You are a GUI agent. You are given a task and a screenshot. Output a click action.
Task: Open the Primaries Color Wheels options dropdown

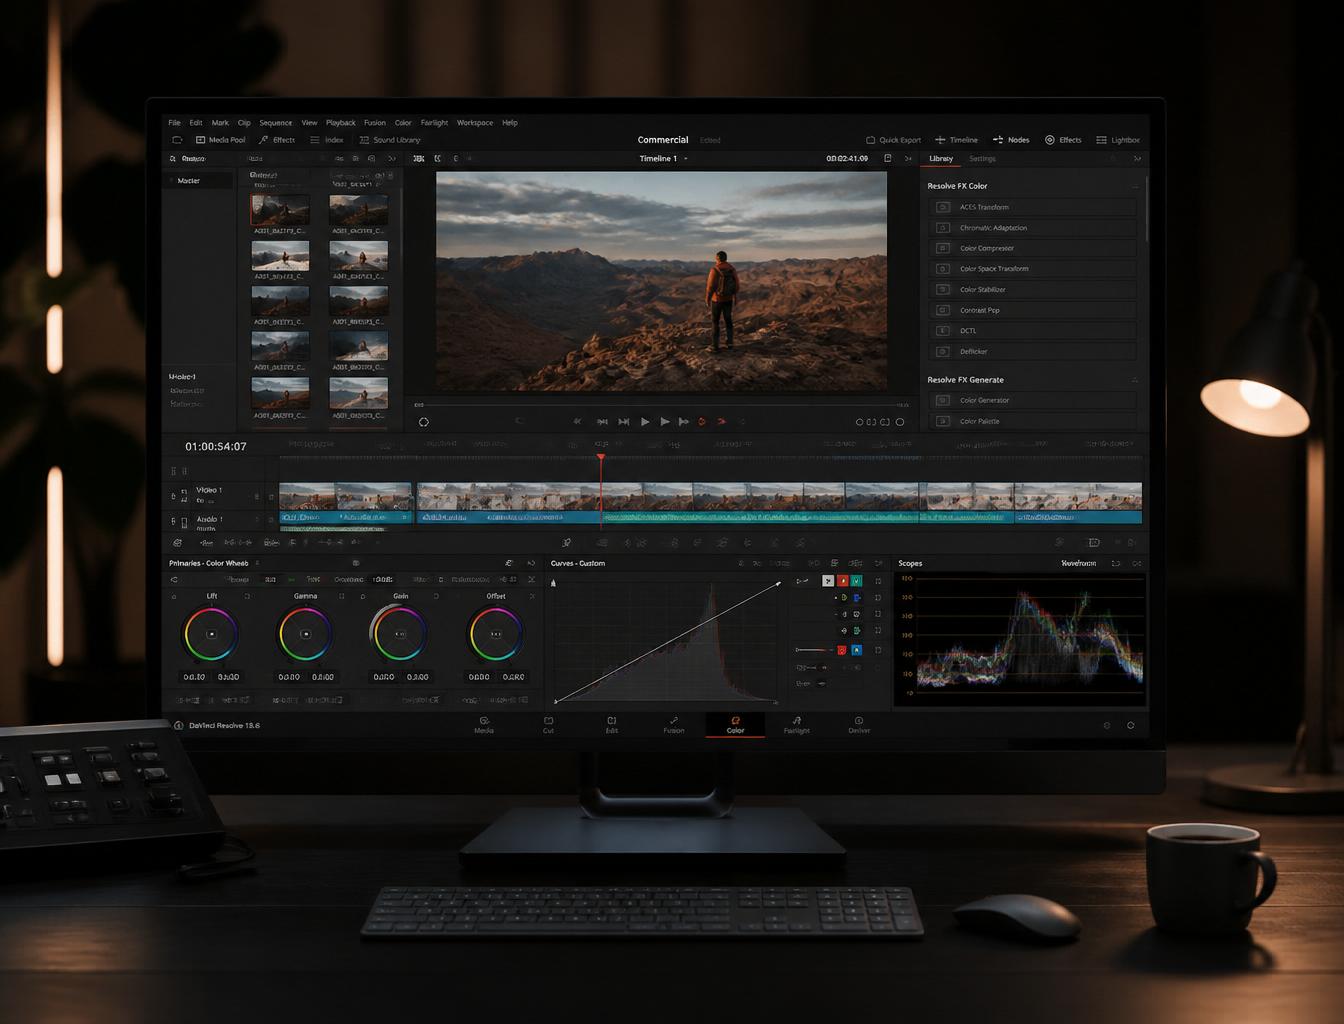point(257,563)
